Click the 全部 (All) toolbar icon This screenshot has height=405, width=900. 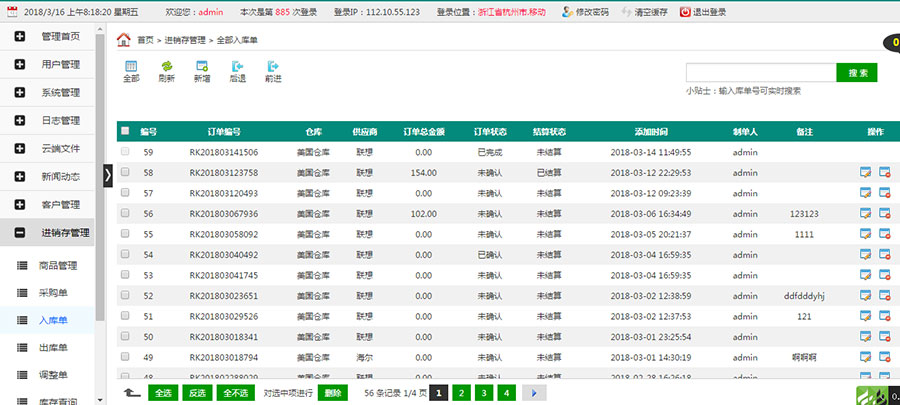(x=131, y=70)
